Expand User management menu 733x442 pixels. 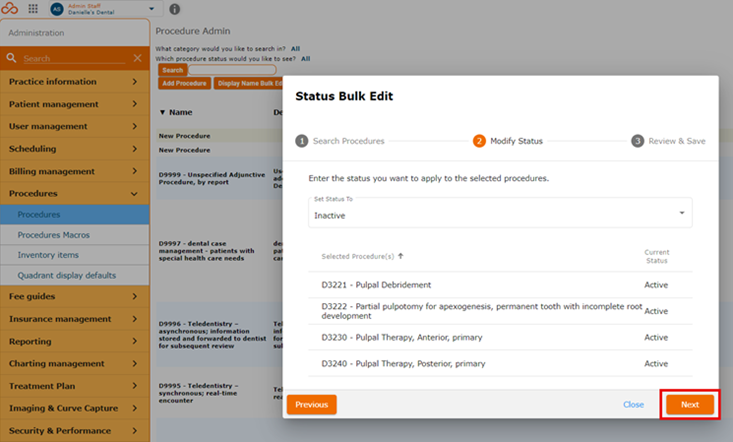pos(75,127)
